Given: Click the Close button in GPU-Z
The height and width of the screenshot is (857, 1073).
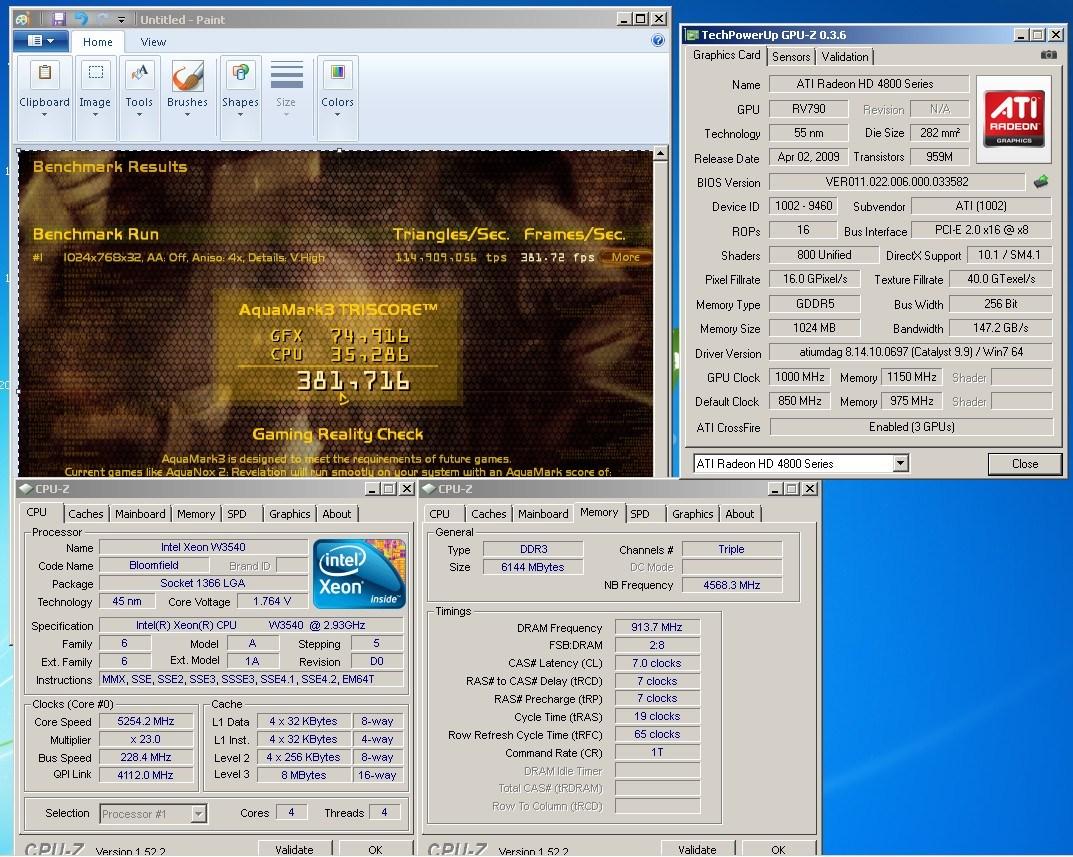Looking at the screenshot, I should [1024, 463].
